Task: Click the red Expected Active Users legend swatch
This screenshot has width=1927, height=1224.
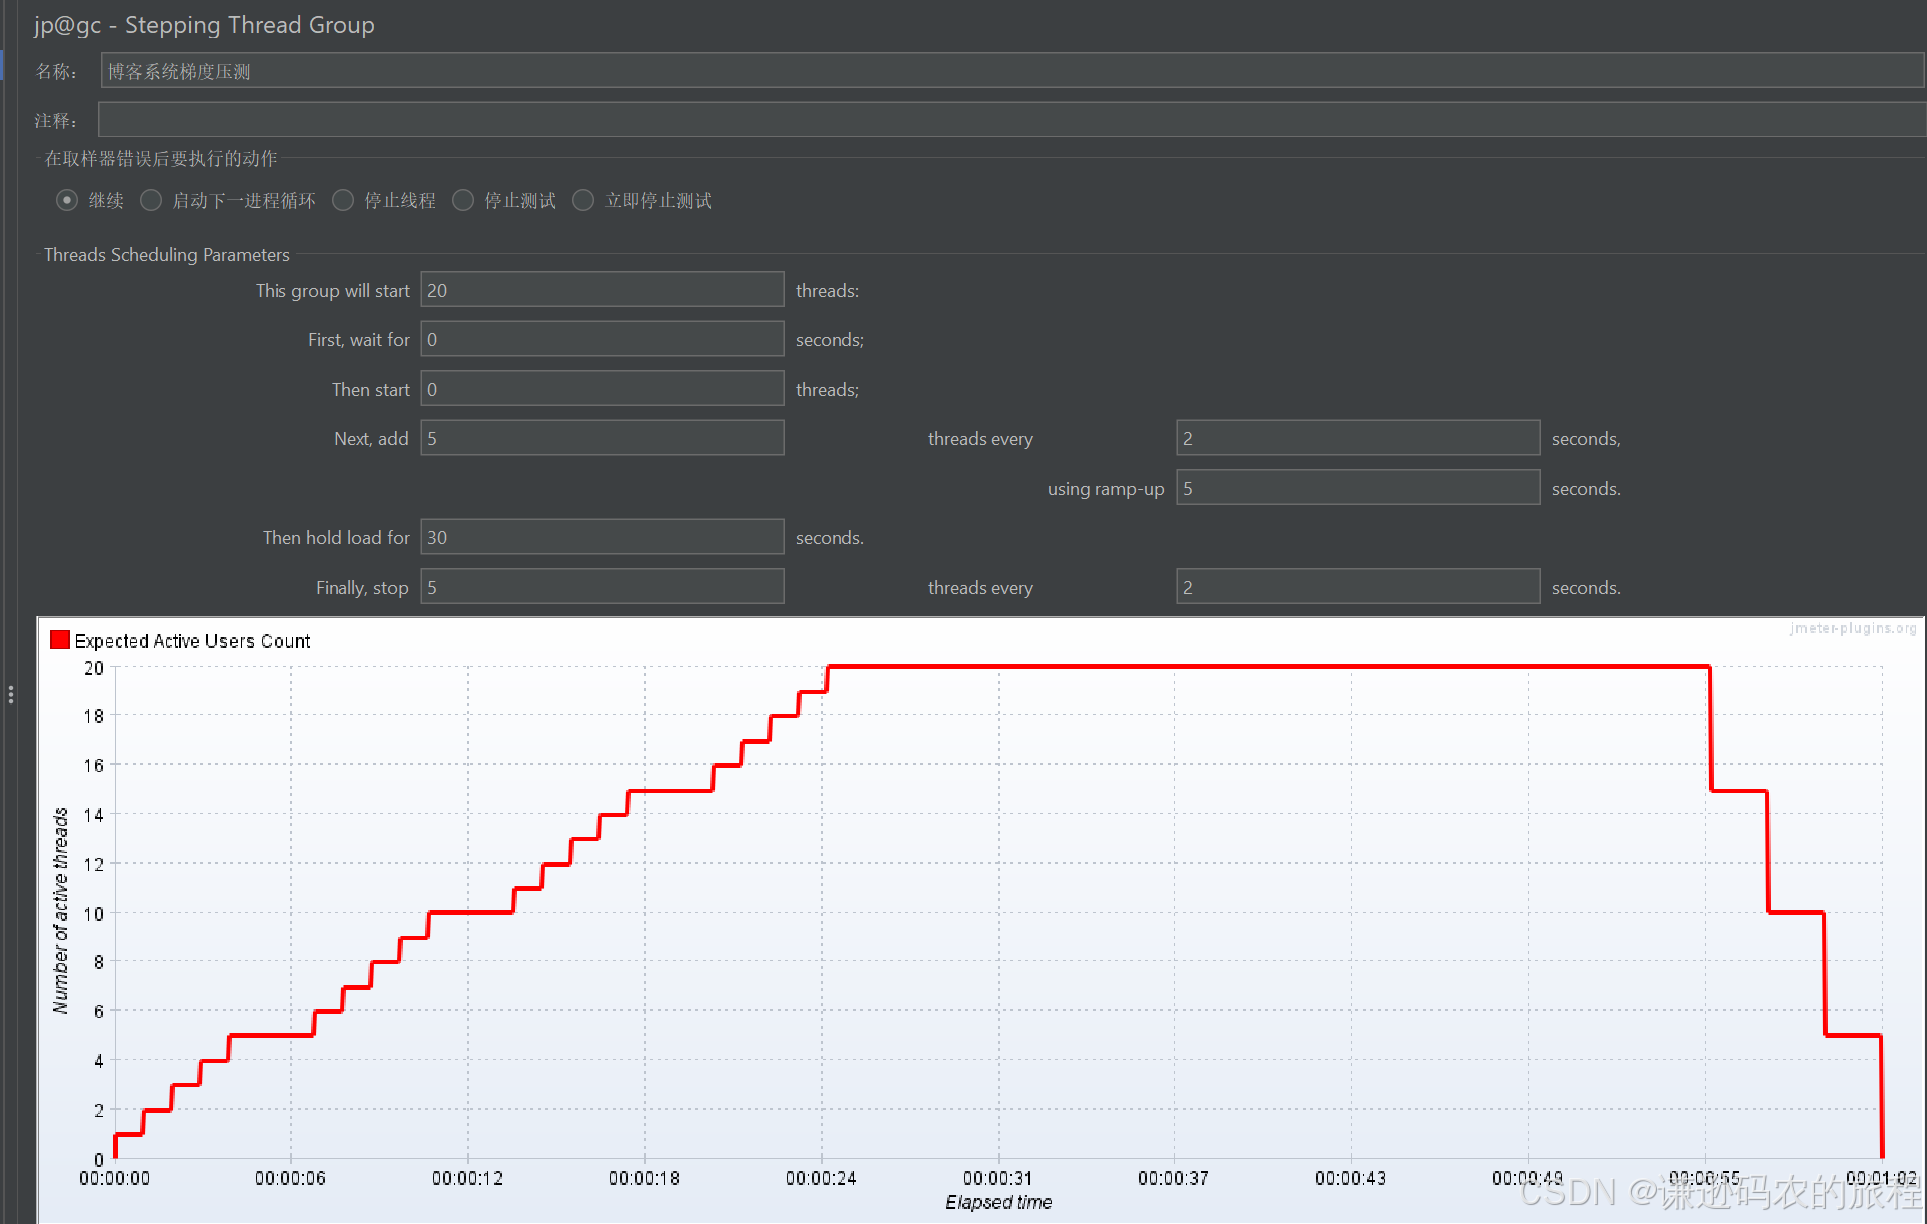Action: coord(60,640)
